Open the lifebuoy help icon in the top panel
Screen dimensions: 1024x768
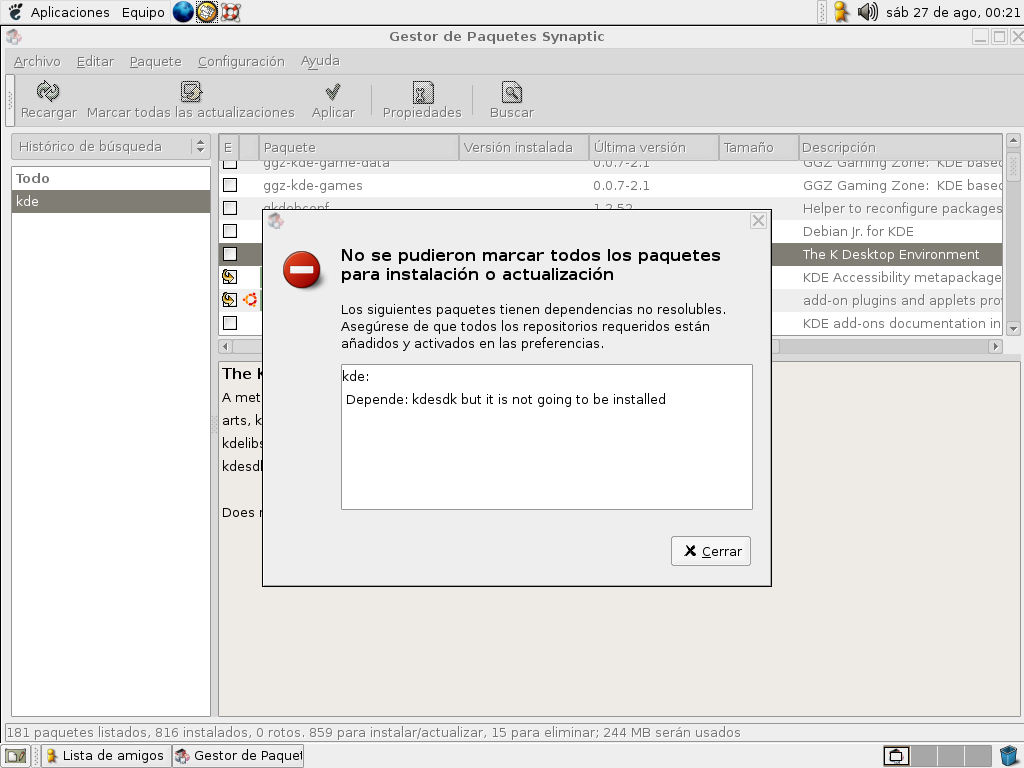[x=230, y=12]
